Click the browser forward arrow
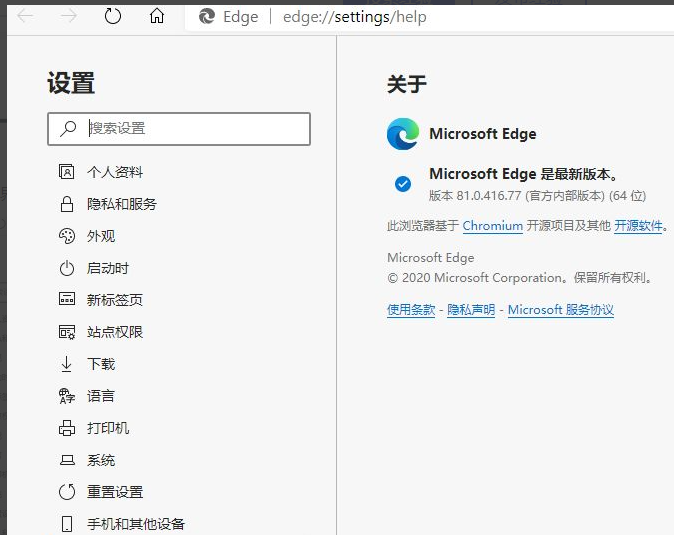 [69, 16]
